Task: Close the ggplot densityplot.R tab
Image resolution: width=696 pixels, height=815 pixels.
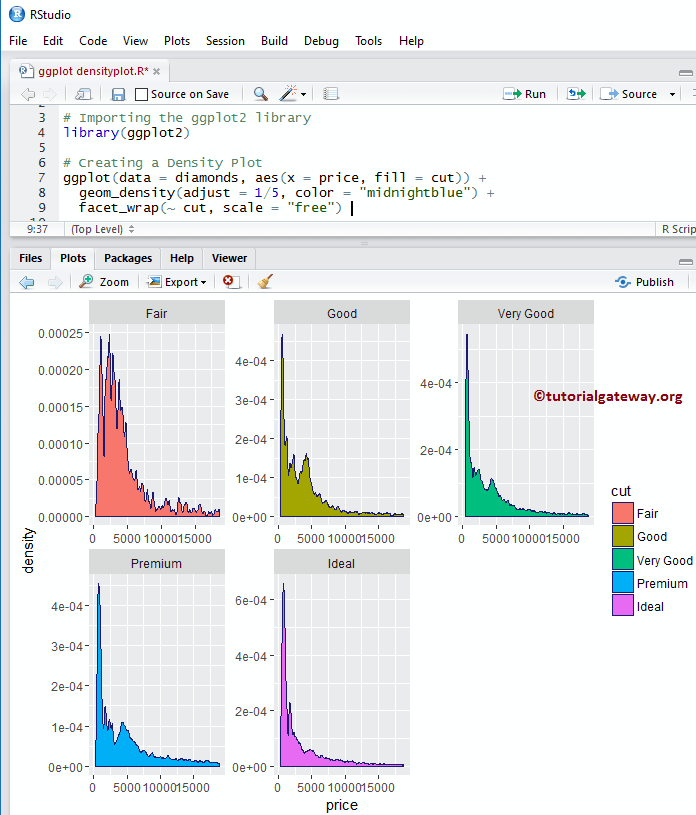Action: (x=156, y=72)
